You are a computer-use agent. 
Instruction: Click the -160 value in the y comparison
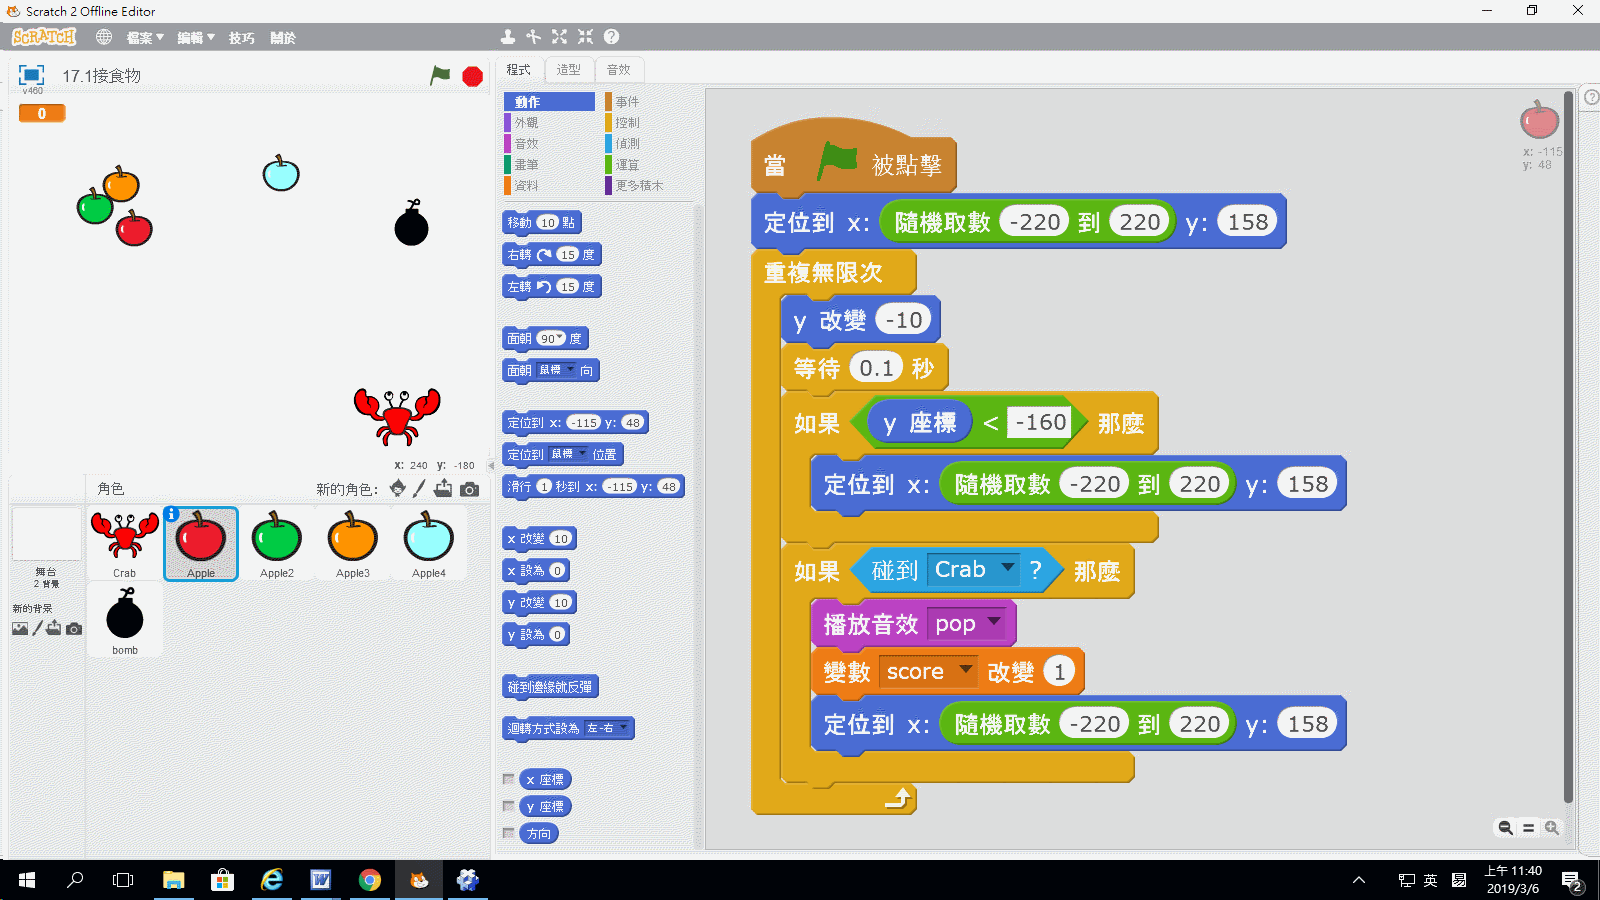(x=1040, y=422)
